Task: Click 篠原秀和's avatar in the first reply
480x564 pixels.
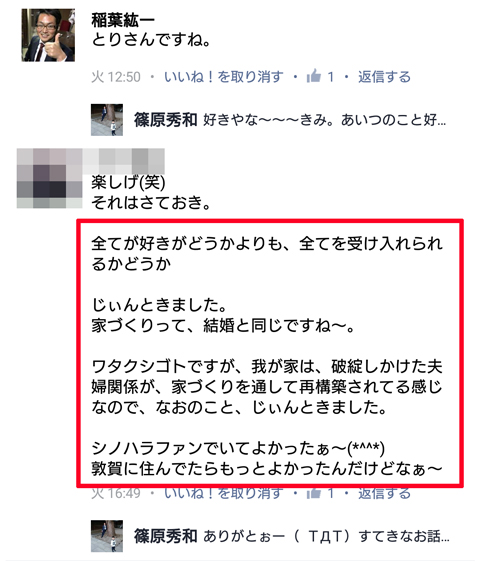Action: 107,120
